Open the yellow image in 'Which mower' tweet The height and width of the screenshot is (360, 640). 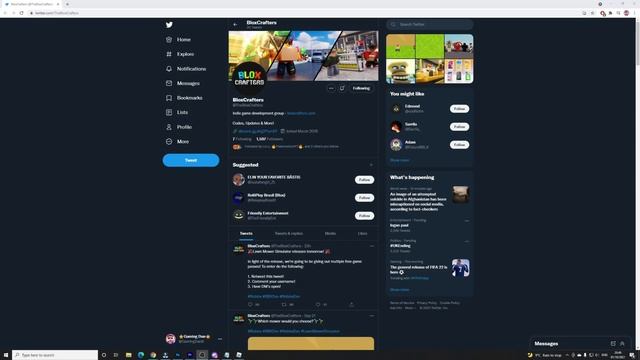click(x=311, y=343)
